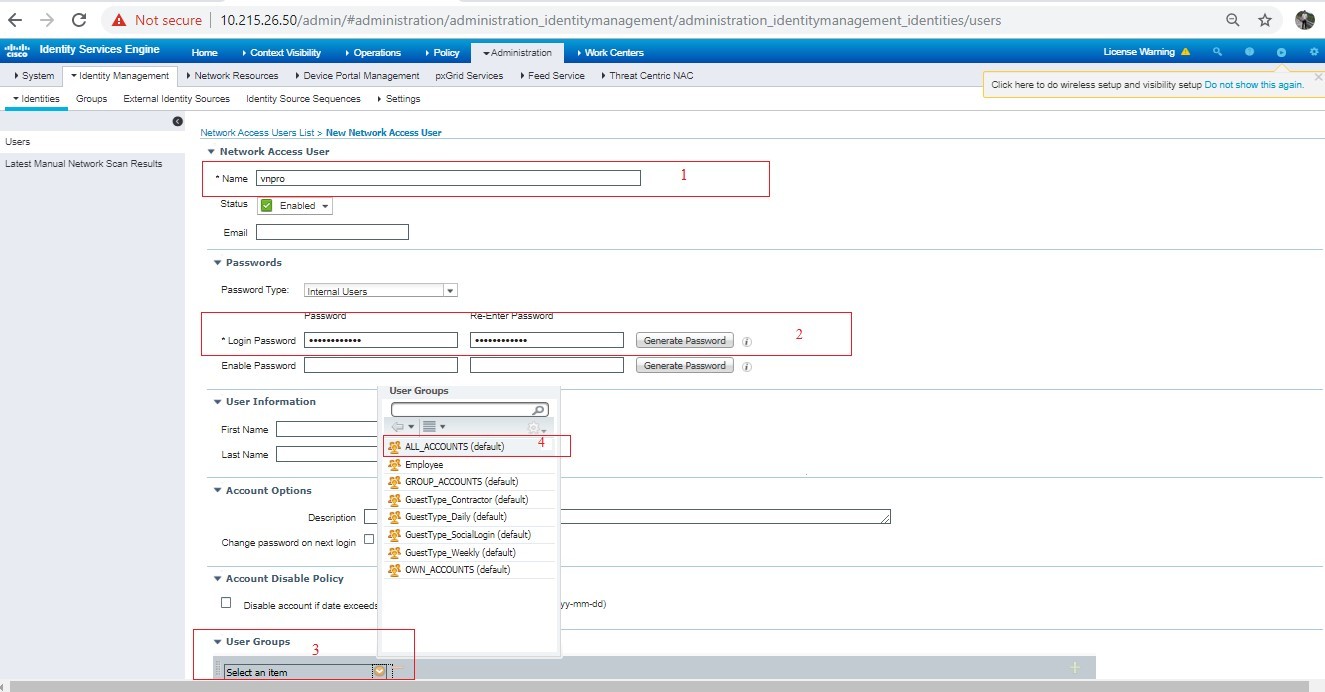The width and height of the screenshot is (1325, 692).
Task: Open the ISE search magnifier icon
Action: 1217,52
